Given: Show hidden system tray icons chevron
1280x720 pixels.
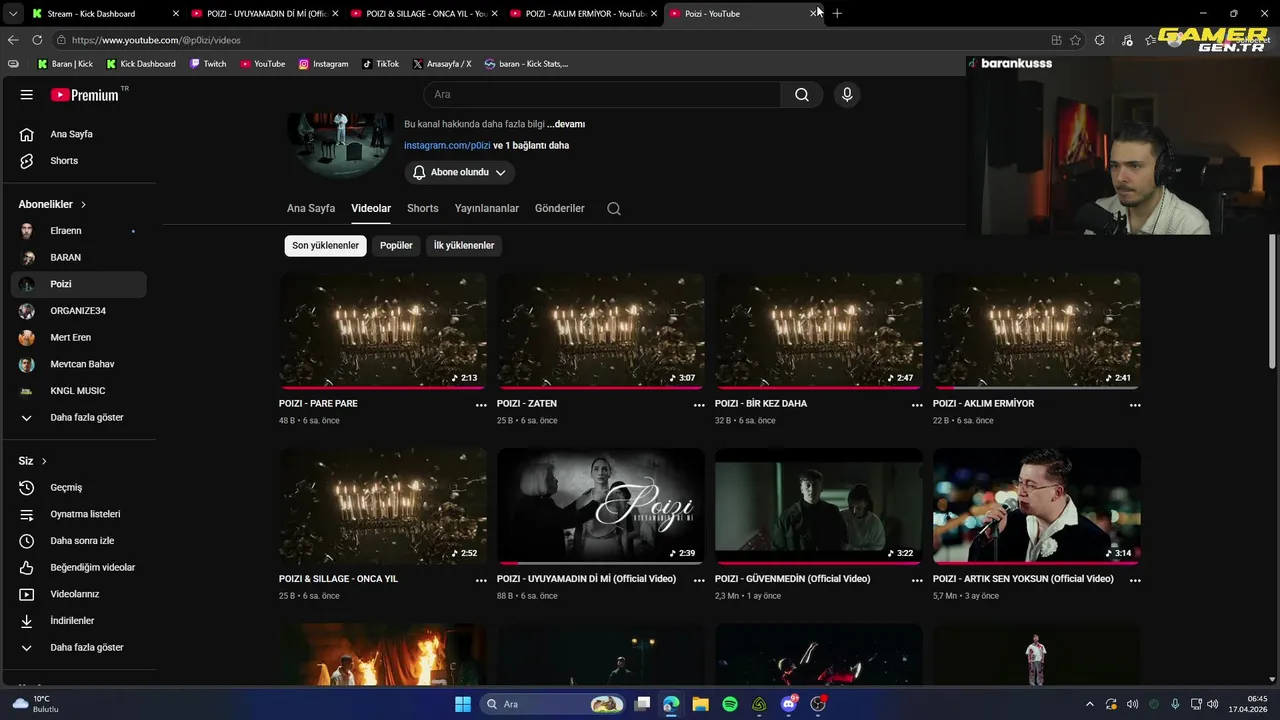Looking at the screenshot, I should click(1090, 704).
